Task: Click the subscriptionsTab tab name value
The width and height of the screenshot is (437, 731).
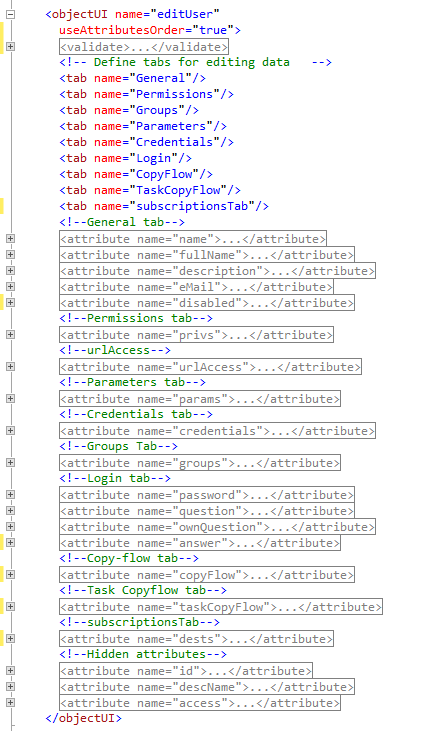Action: click(x=192, y=206)
